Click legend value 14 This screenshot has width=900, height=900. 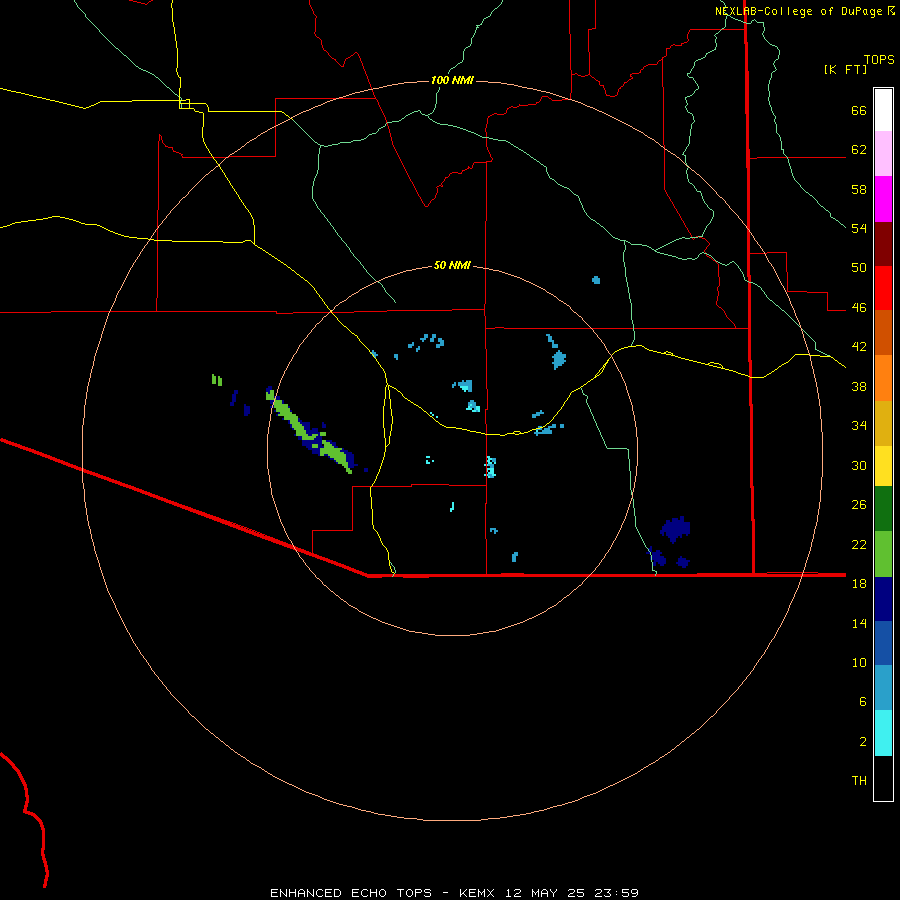click(859, 623)
